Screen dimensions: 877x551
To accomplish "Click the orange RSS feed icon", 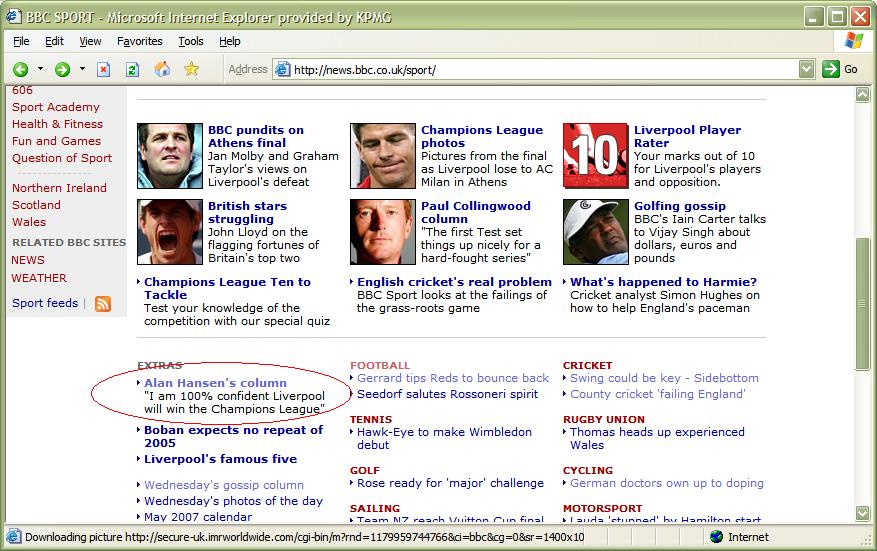I will pyautogui.click(x=102, y=304).
